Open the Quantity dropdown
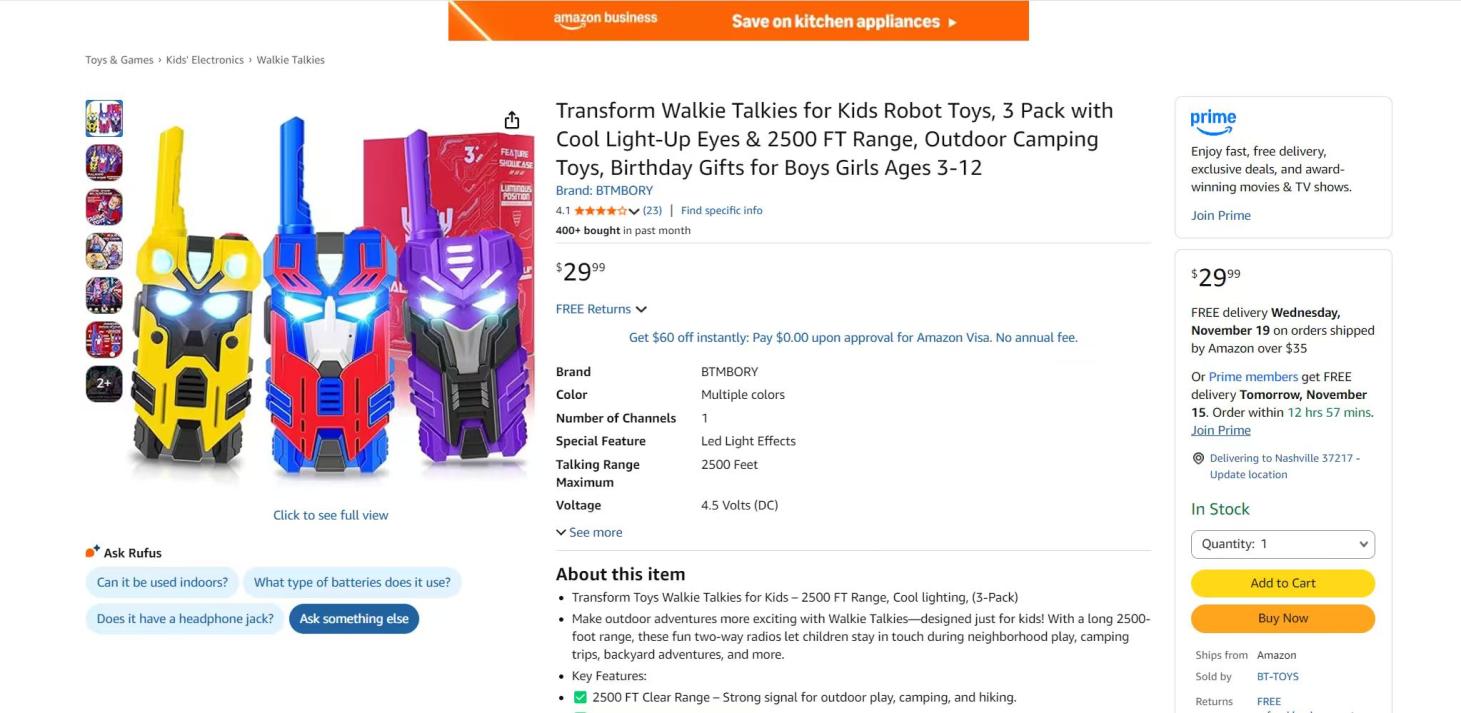The width and height of the screenshot is (1461, 713). (1282, 544)
